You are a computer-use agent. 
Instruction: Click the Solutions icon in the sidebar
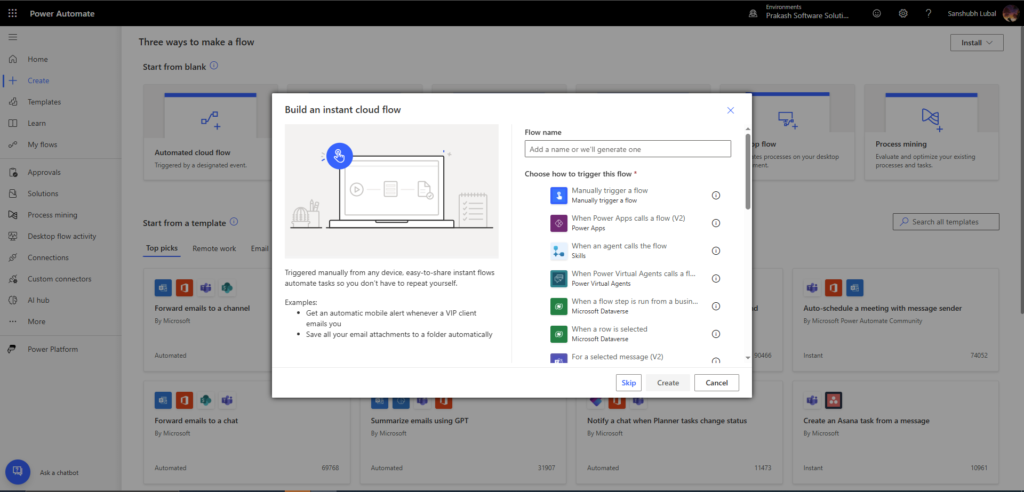pos(12,193)
